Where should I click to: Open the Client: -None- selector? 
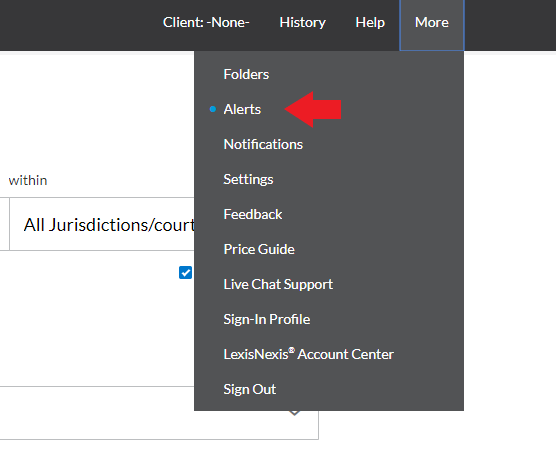206,23
